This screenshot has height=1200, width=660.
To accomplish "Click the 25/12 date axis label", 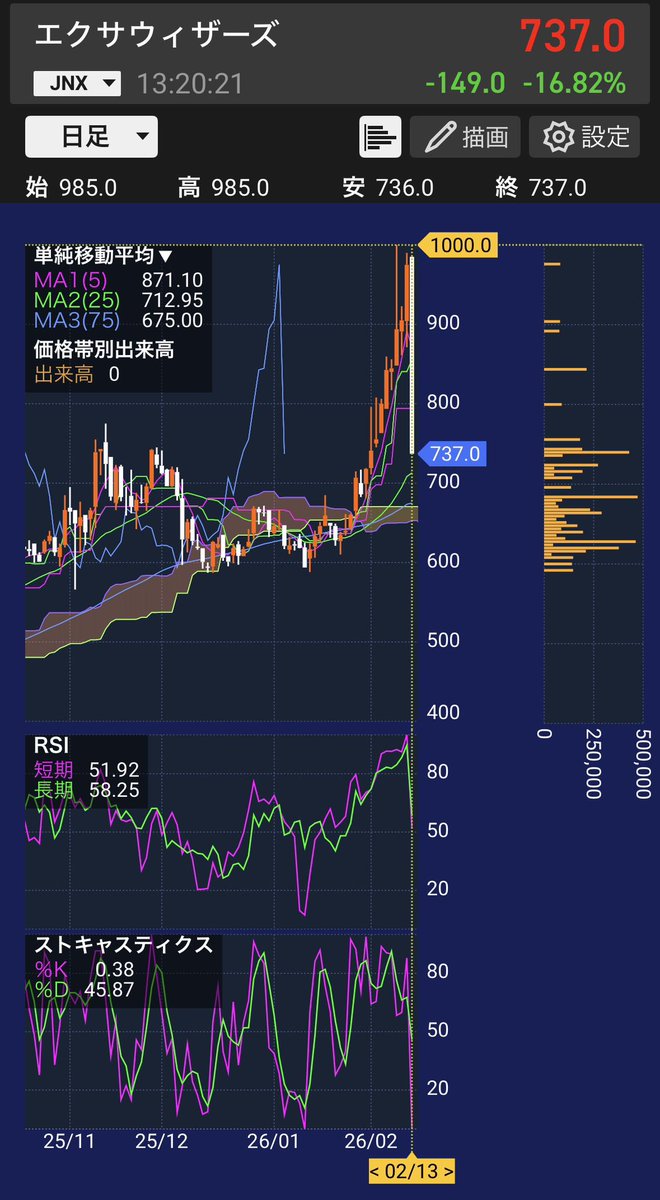I will coord(162,1139).
